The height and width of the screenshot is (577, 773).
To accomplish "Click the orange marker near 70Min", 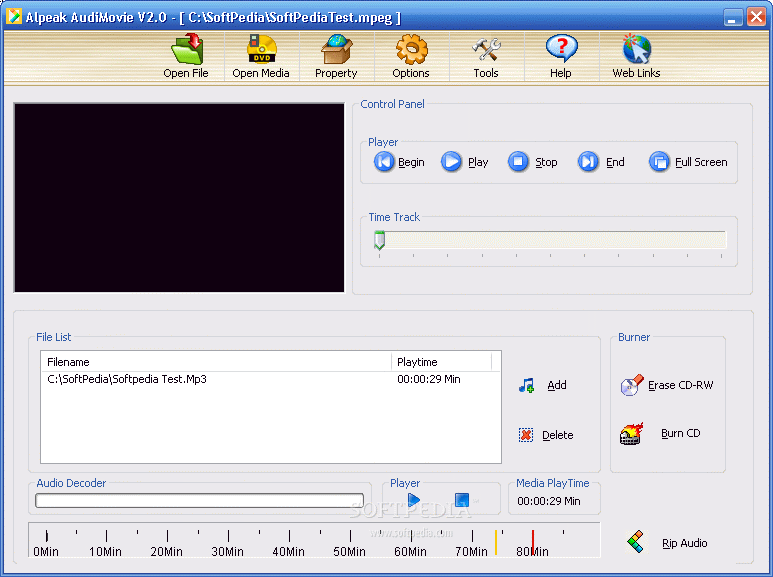I will click(x=496, y=542).
